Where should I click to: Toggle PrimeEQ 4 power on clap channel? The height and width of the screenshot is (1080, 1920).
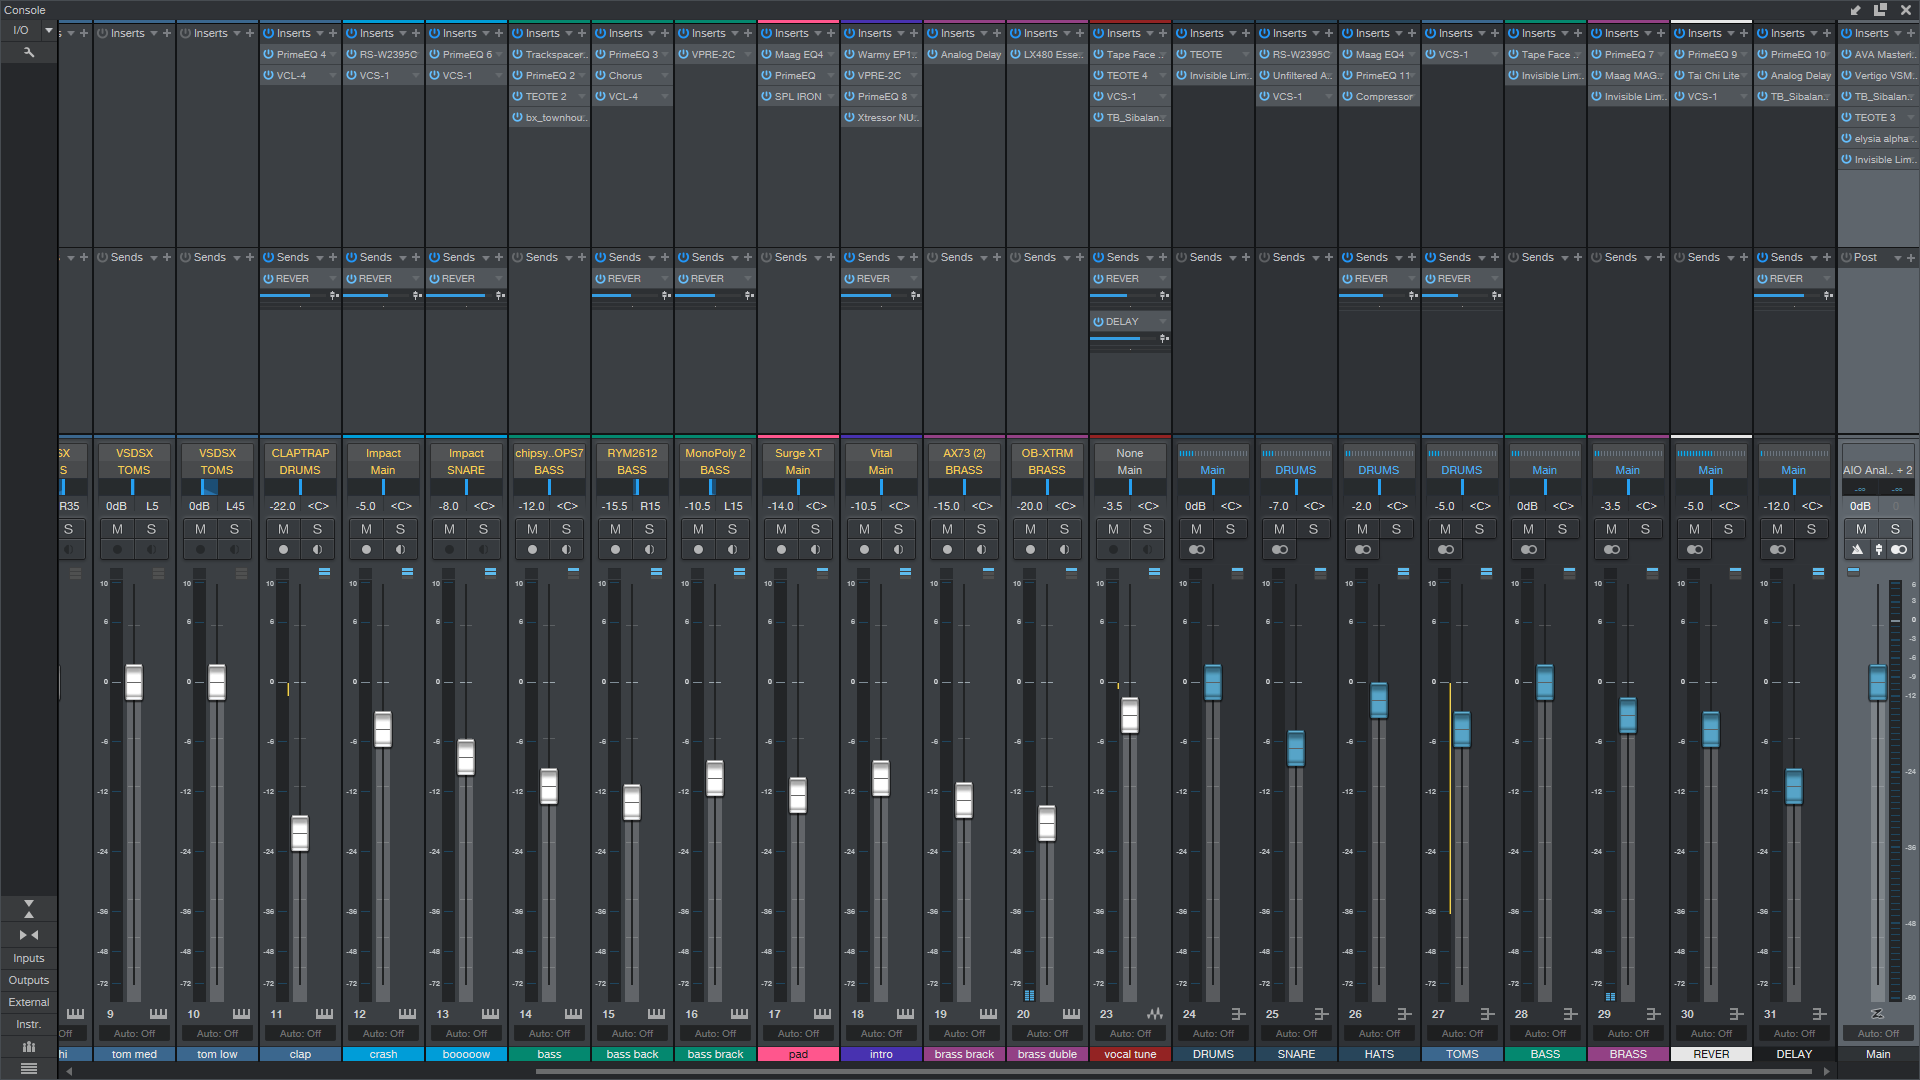(x=269, y=54)
